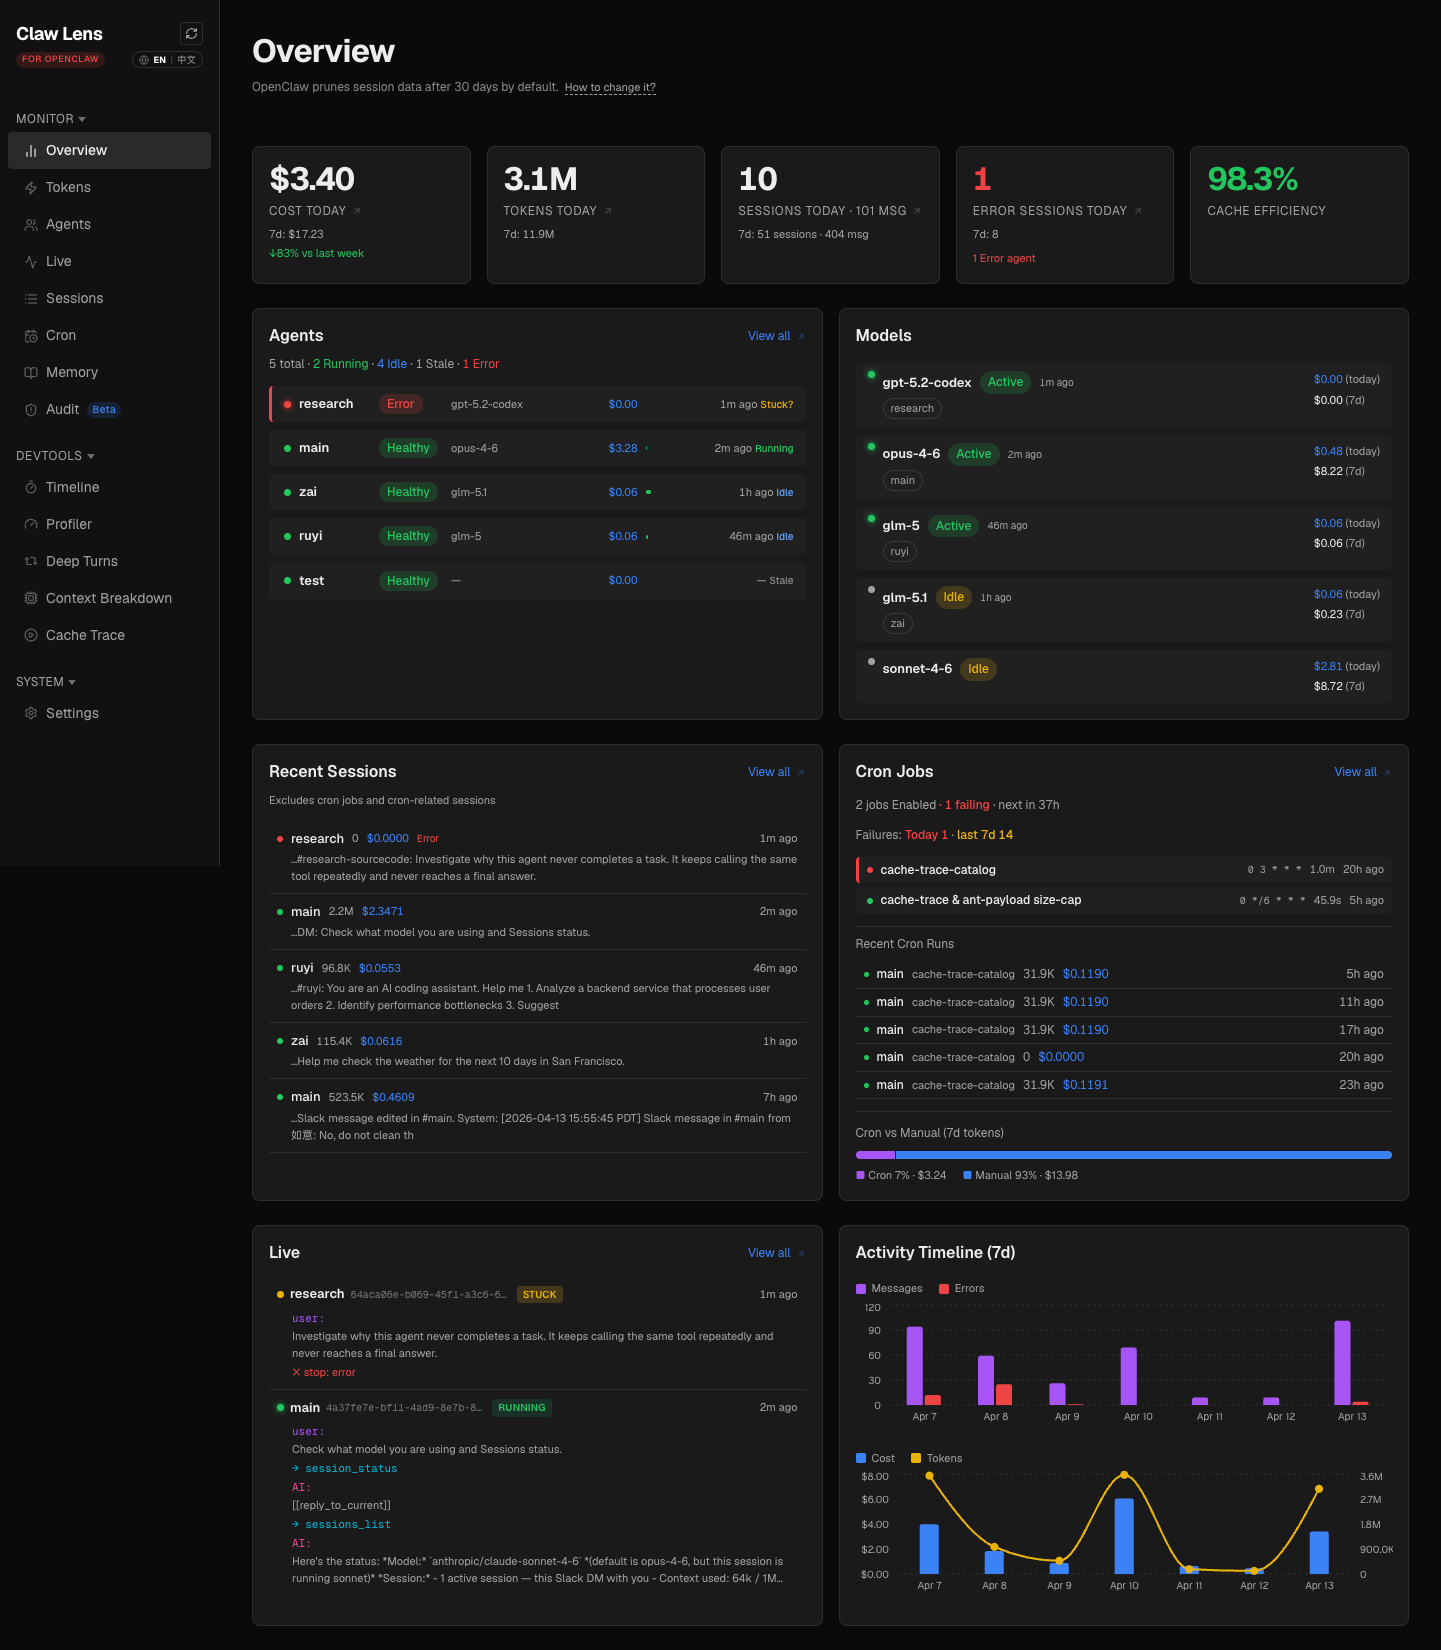1441x1650 pixels.
Task: Open Live via its pulse icon
Action: [x=31, y=262]
